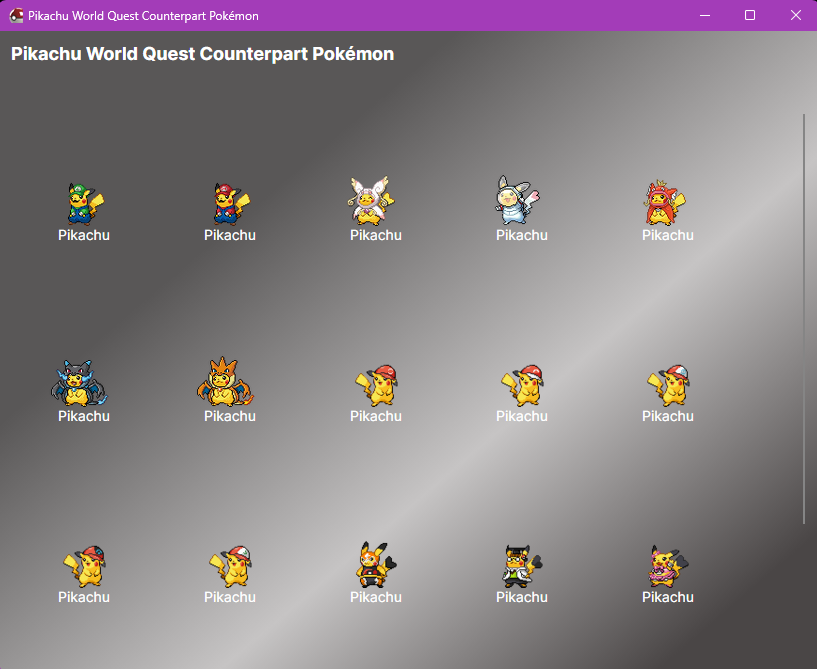Viewport: 817px width, 669px height.
Task: Minimize the Pikachu World Quest window
Action: pyautogui.click(x=705, y=15)
